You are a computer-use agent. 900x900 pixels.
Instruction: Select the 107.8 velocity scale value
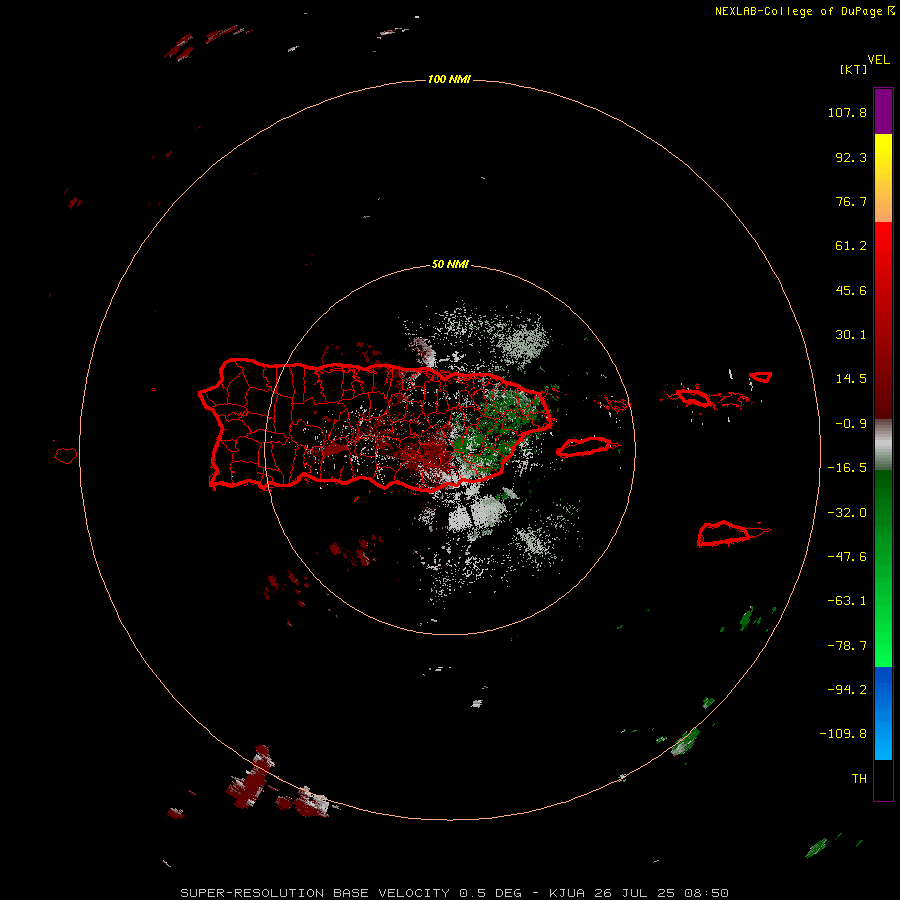[847, 112]
